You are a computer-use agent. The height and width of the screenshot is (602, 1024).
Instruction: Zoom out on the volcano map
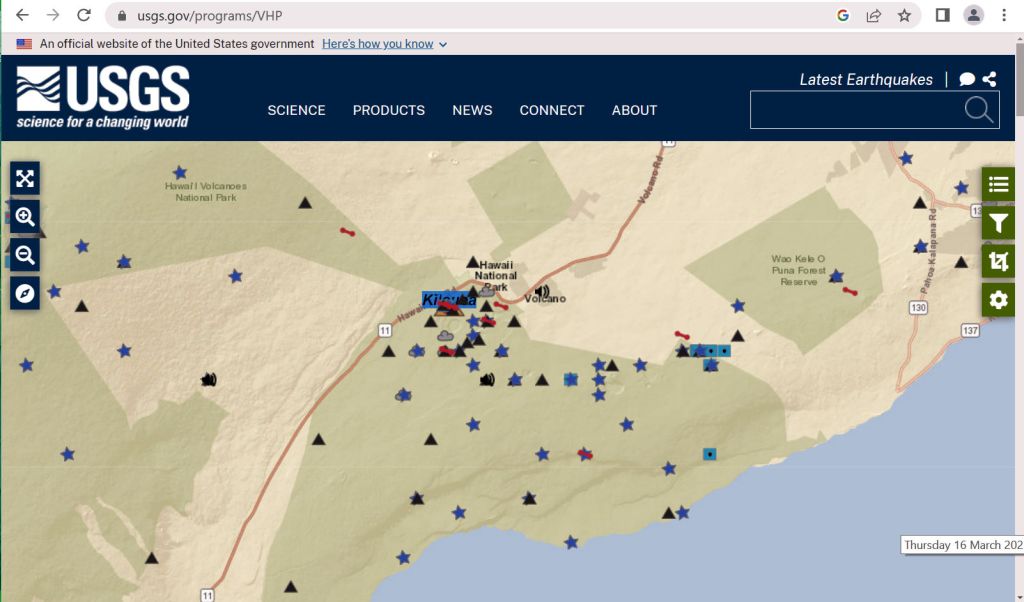(25, 255)
